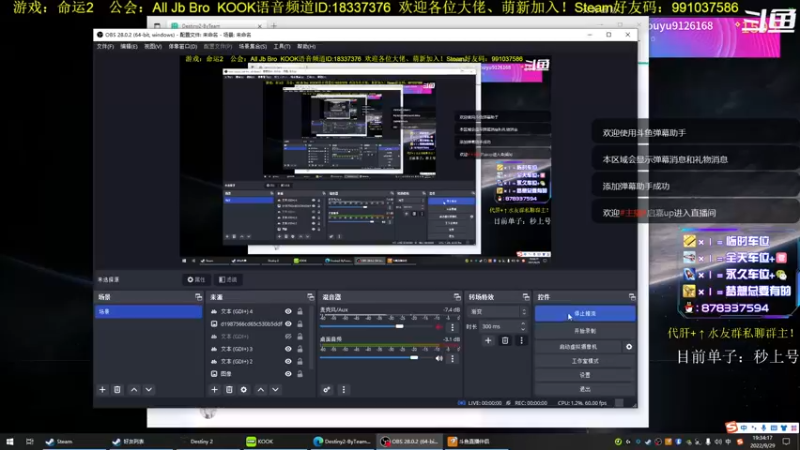Open source Filters button below preview
Screen dimensions: 800x450
(228, 280)
